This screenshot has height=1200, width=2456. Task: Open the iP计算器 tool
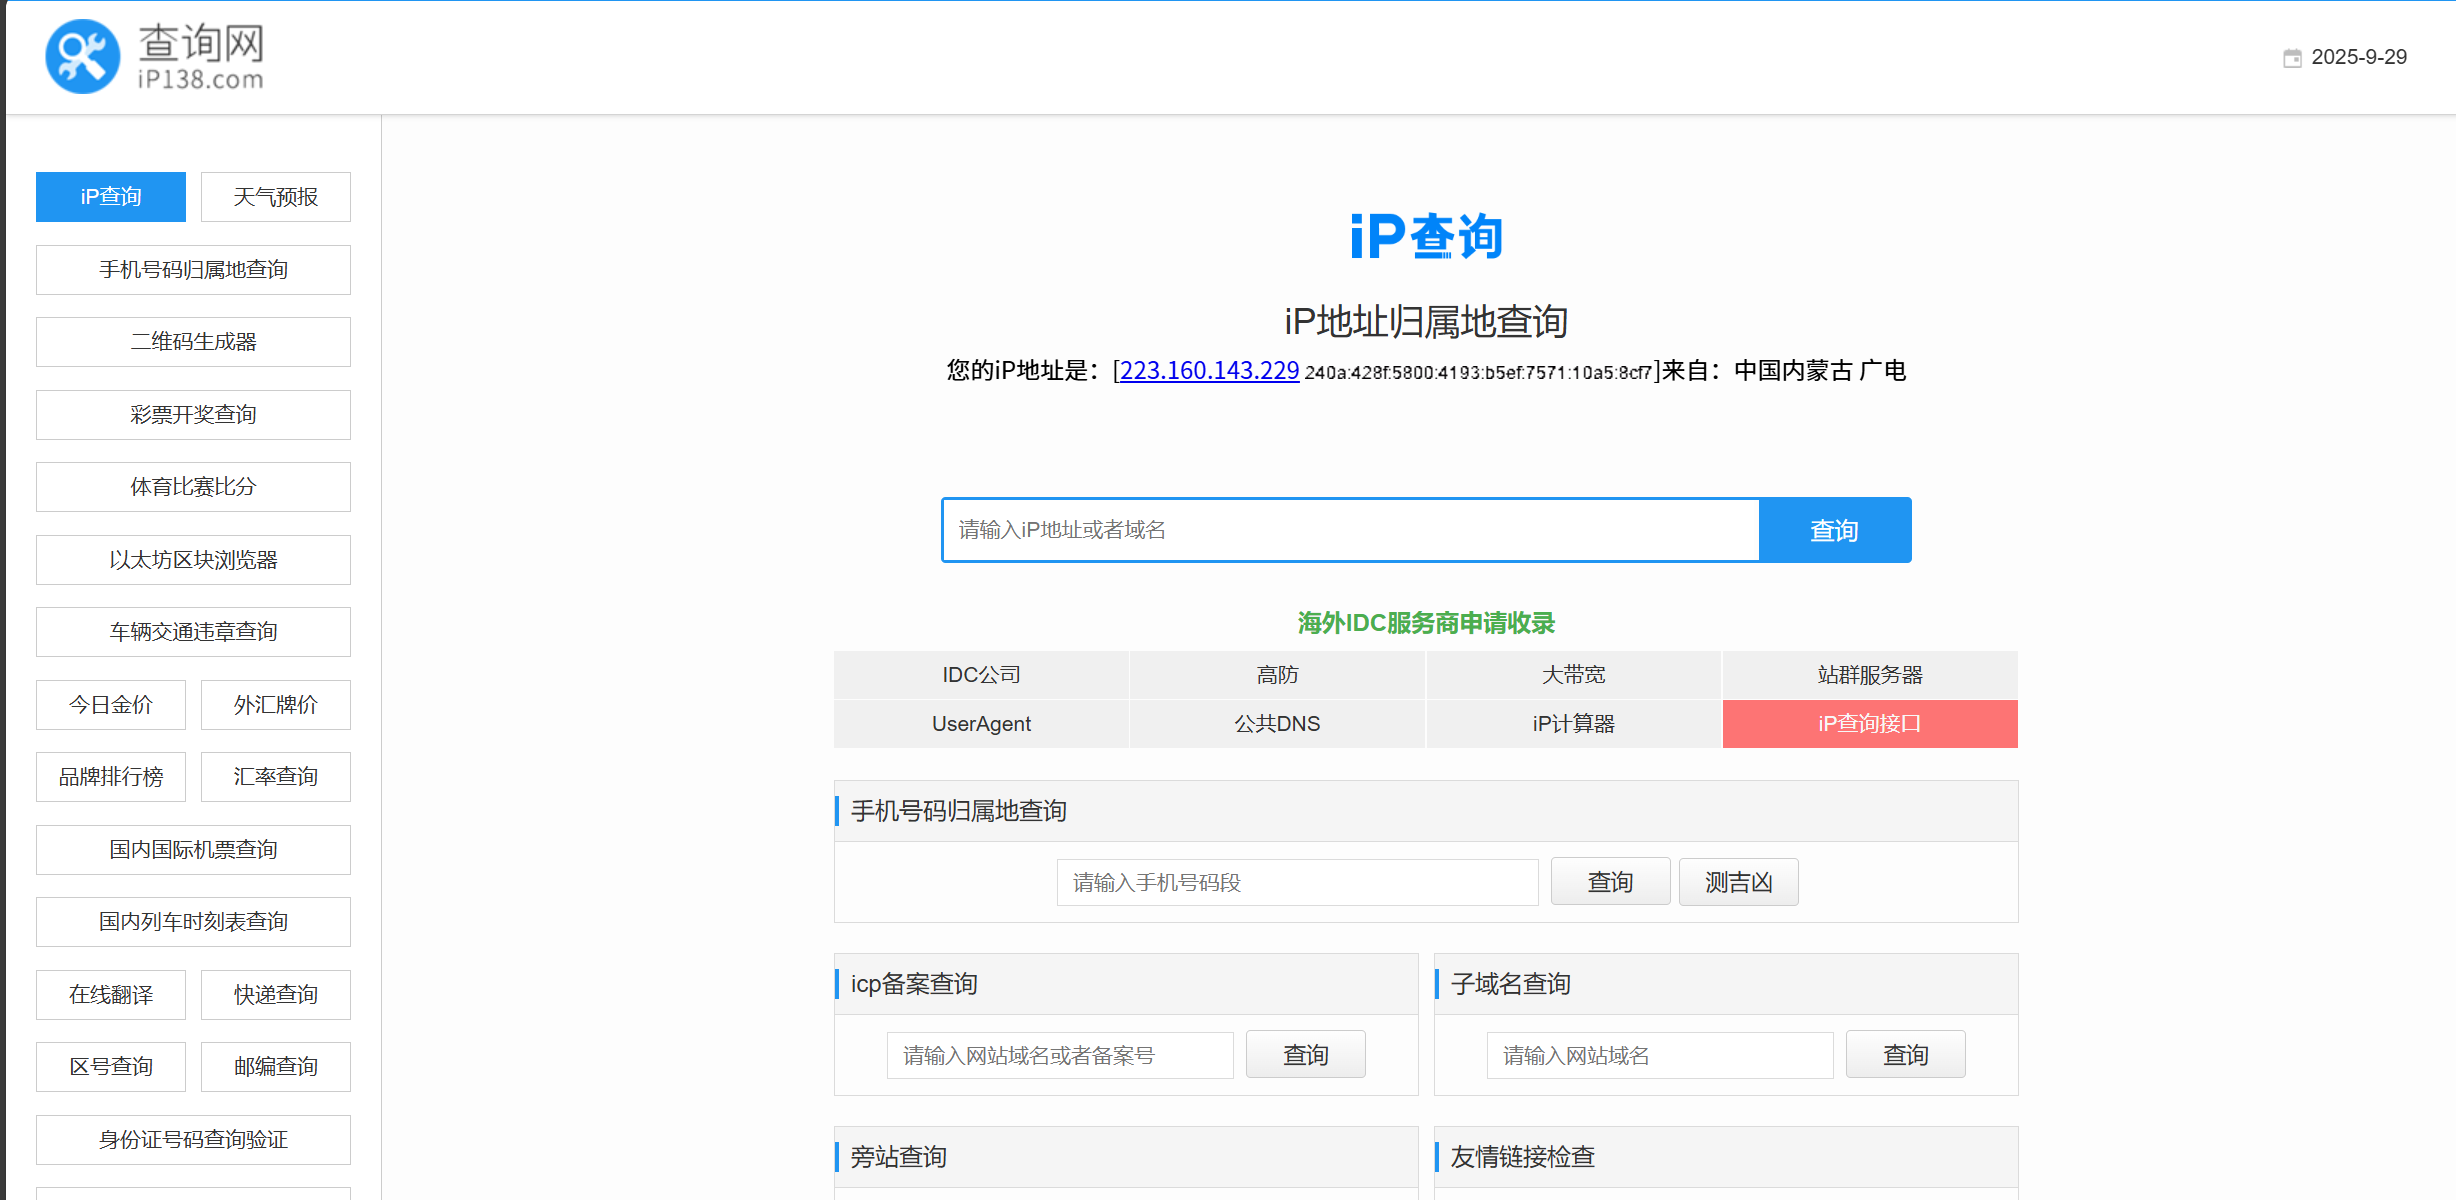click(x=1572, y=723)
